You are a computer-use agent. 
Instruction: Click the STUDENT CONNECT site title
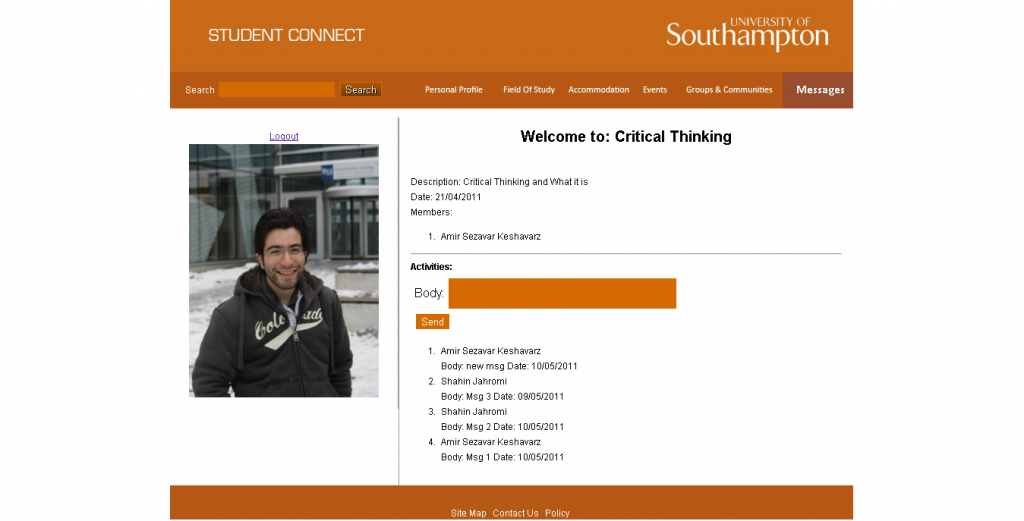click(286, 35)
